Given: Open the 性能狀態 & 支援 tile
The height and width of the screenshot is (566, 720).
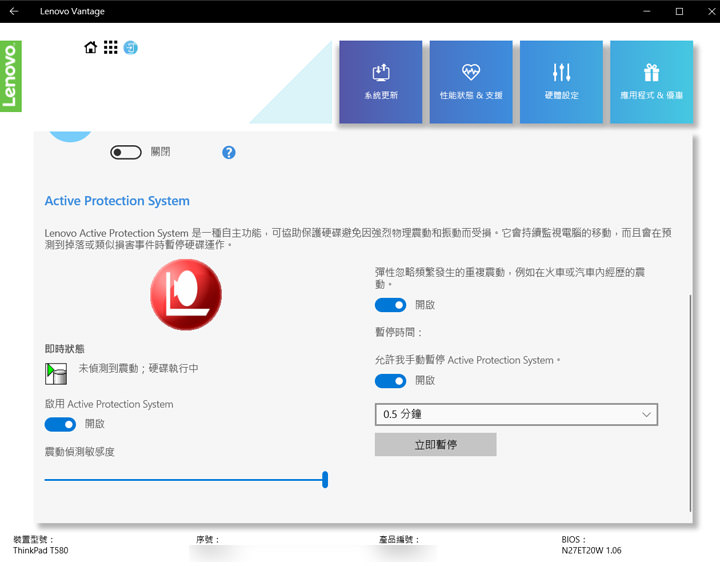Looking at the screenshot, I should point(471,82).
